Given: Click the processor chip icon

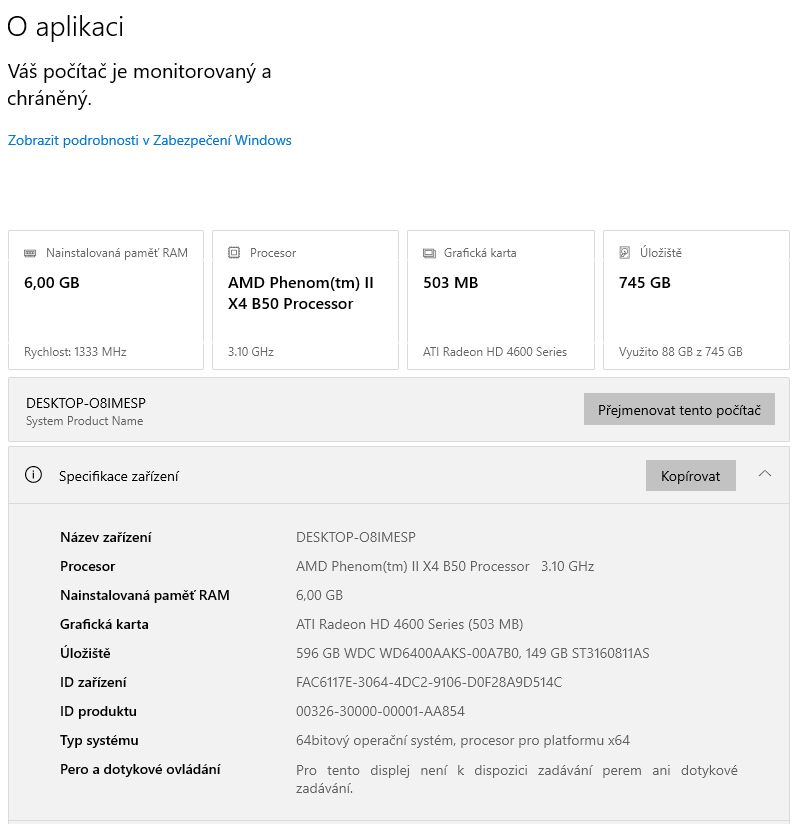Looking at the screenshot, I should (234, 253).
